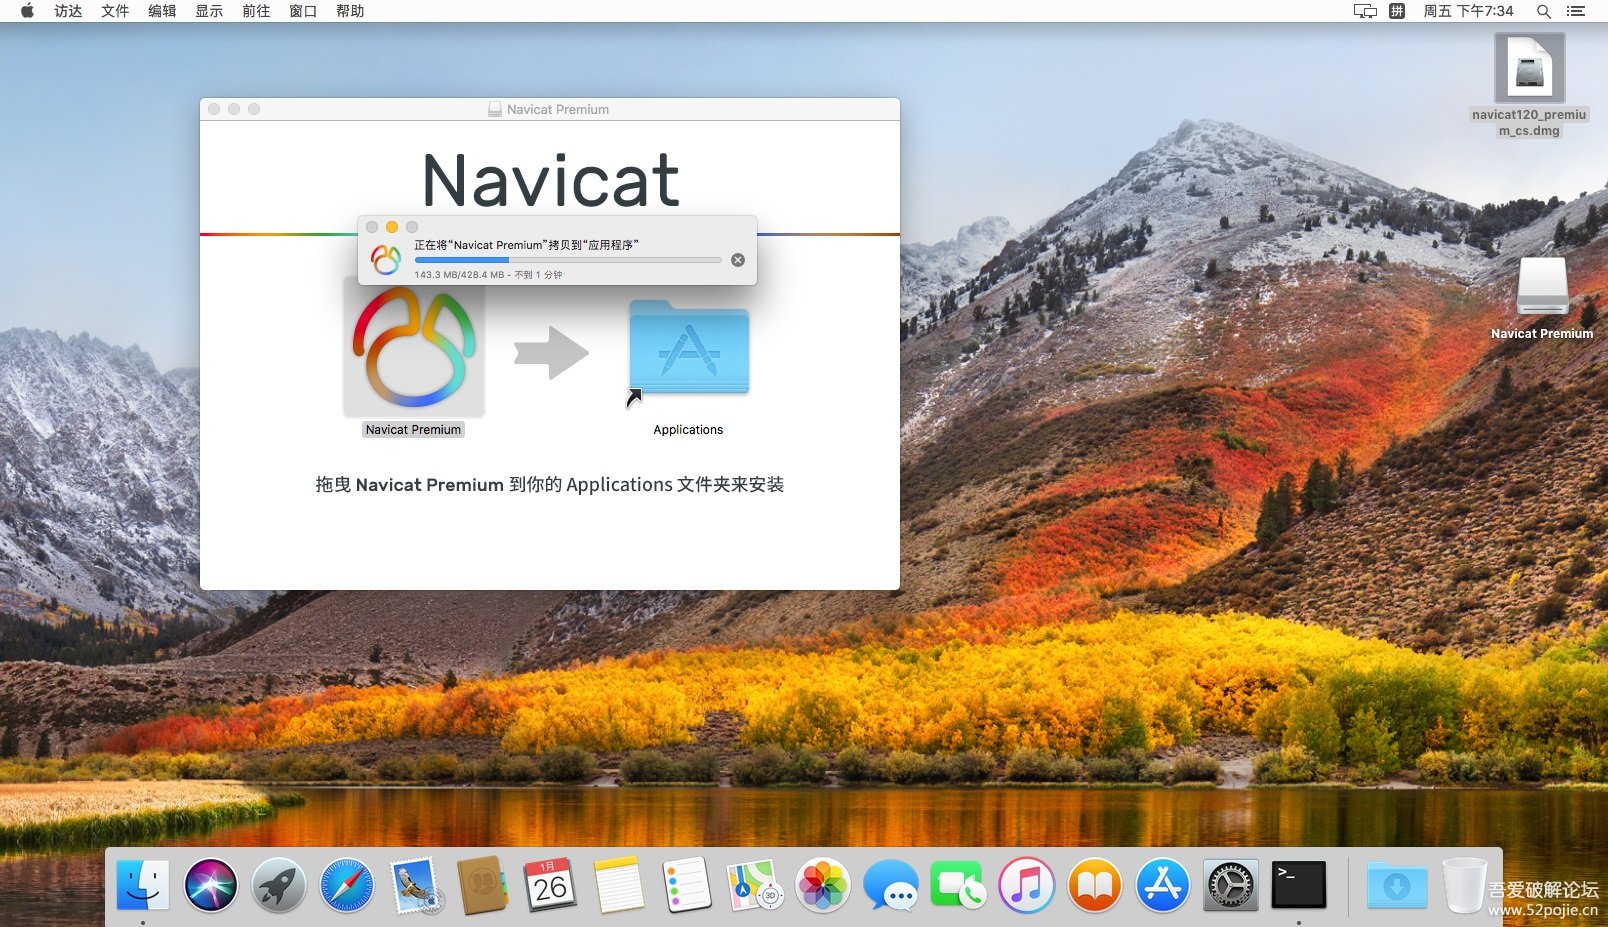Select the Navicat Premium app icon in installer
1608x927 pixels.
[x=414, y=347]
